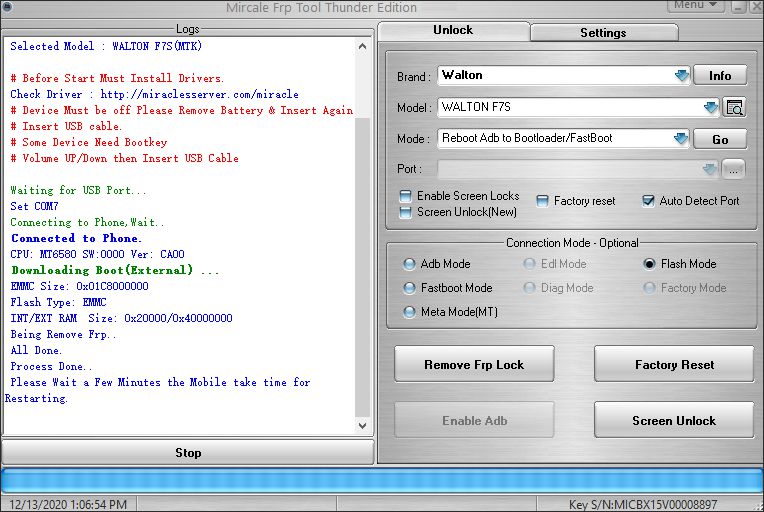Click the 'Flash Type: EMMC' log line
The height and width of the screenshot is (512, 764).
click(x=58, y=303)
